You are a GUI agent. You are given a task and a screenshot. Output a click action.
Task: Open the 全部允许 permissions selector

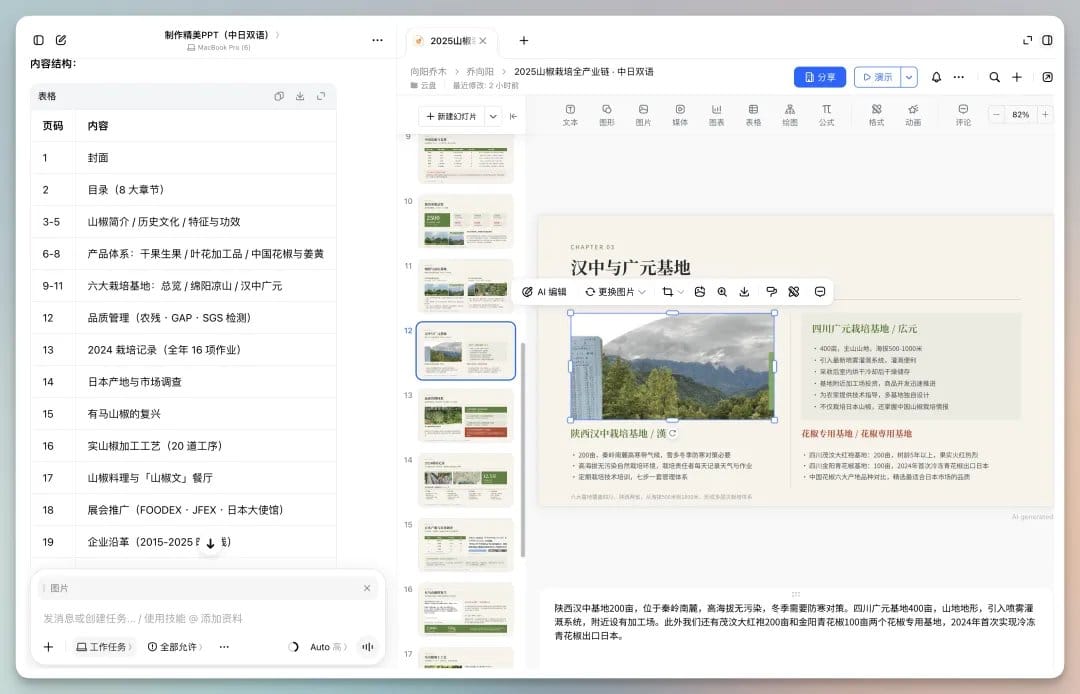coord(176,646)
